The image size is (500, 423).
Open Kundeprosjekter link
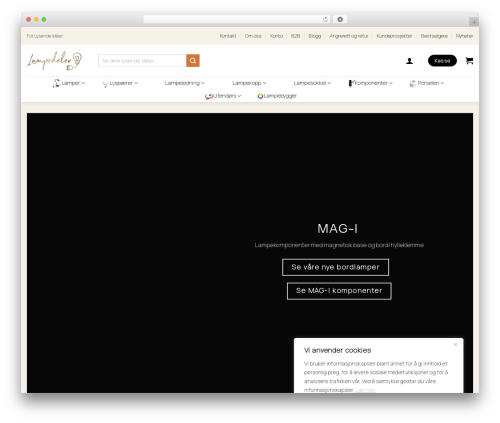point(394,36)
